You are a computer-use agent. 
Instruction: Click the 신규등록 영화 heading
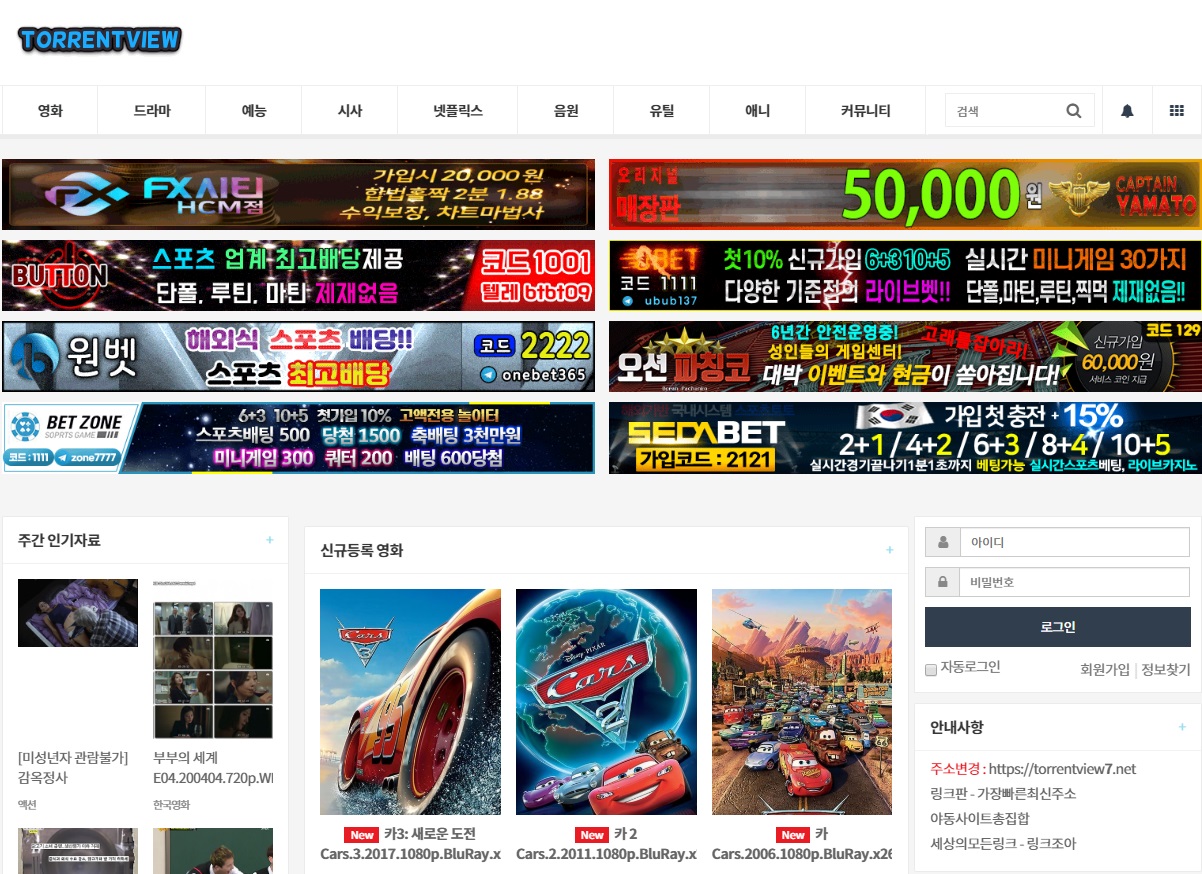point(362,550)
